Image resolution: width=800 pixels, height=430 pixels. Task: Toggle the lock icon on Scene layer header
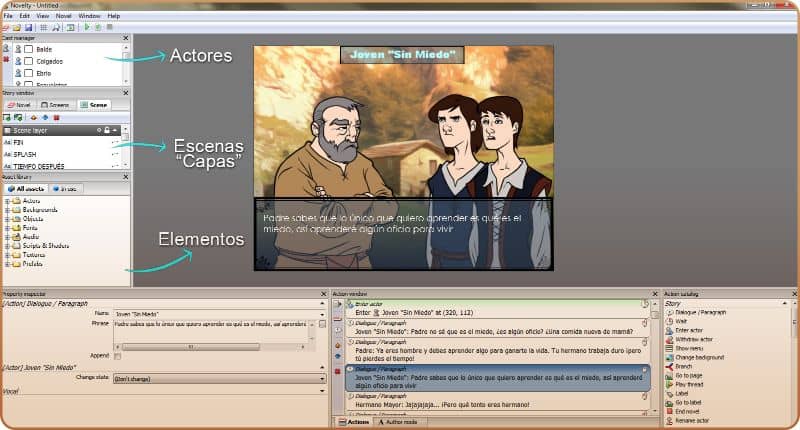pos(107,131)
